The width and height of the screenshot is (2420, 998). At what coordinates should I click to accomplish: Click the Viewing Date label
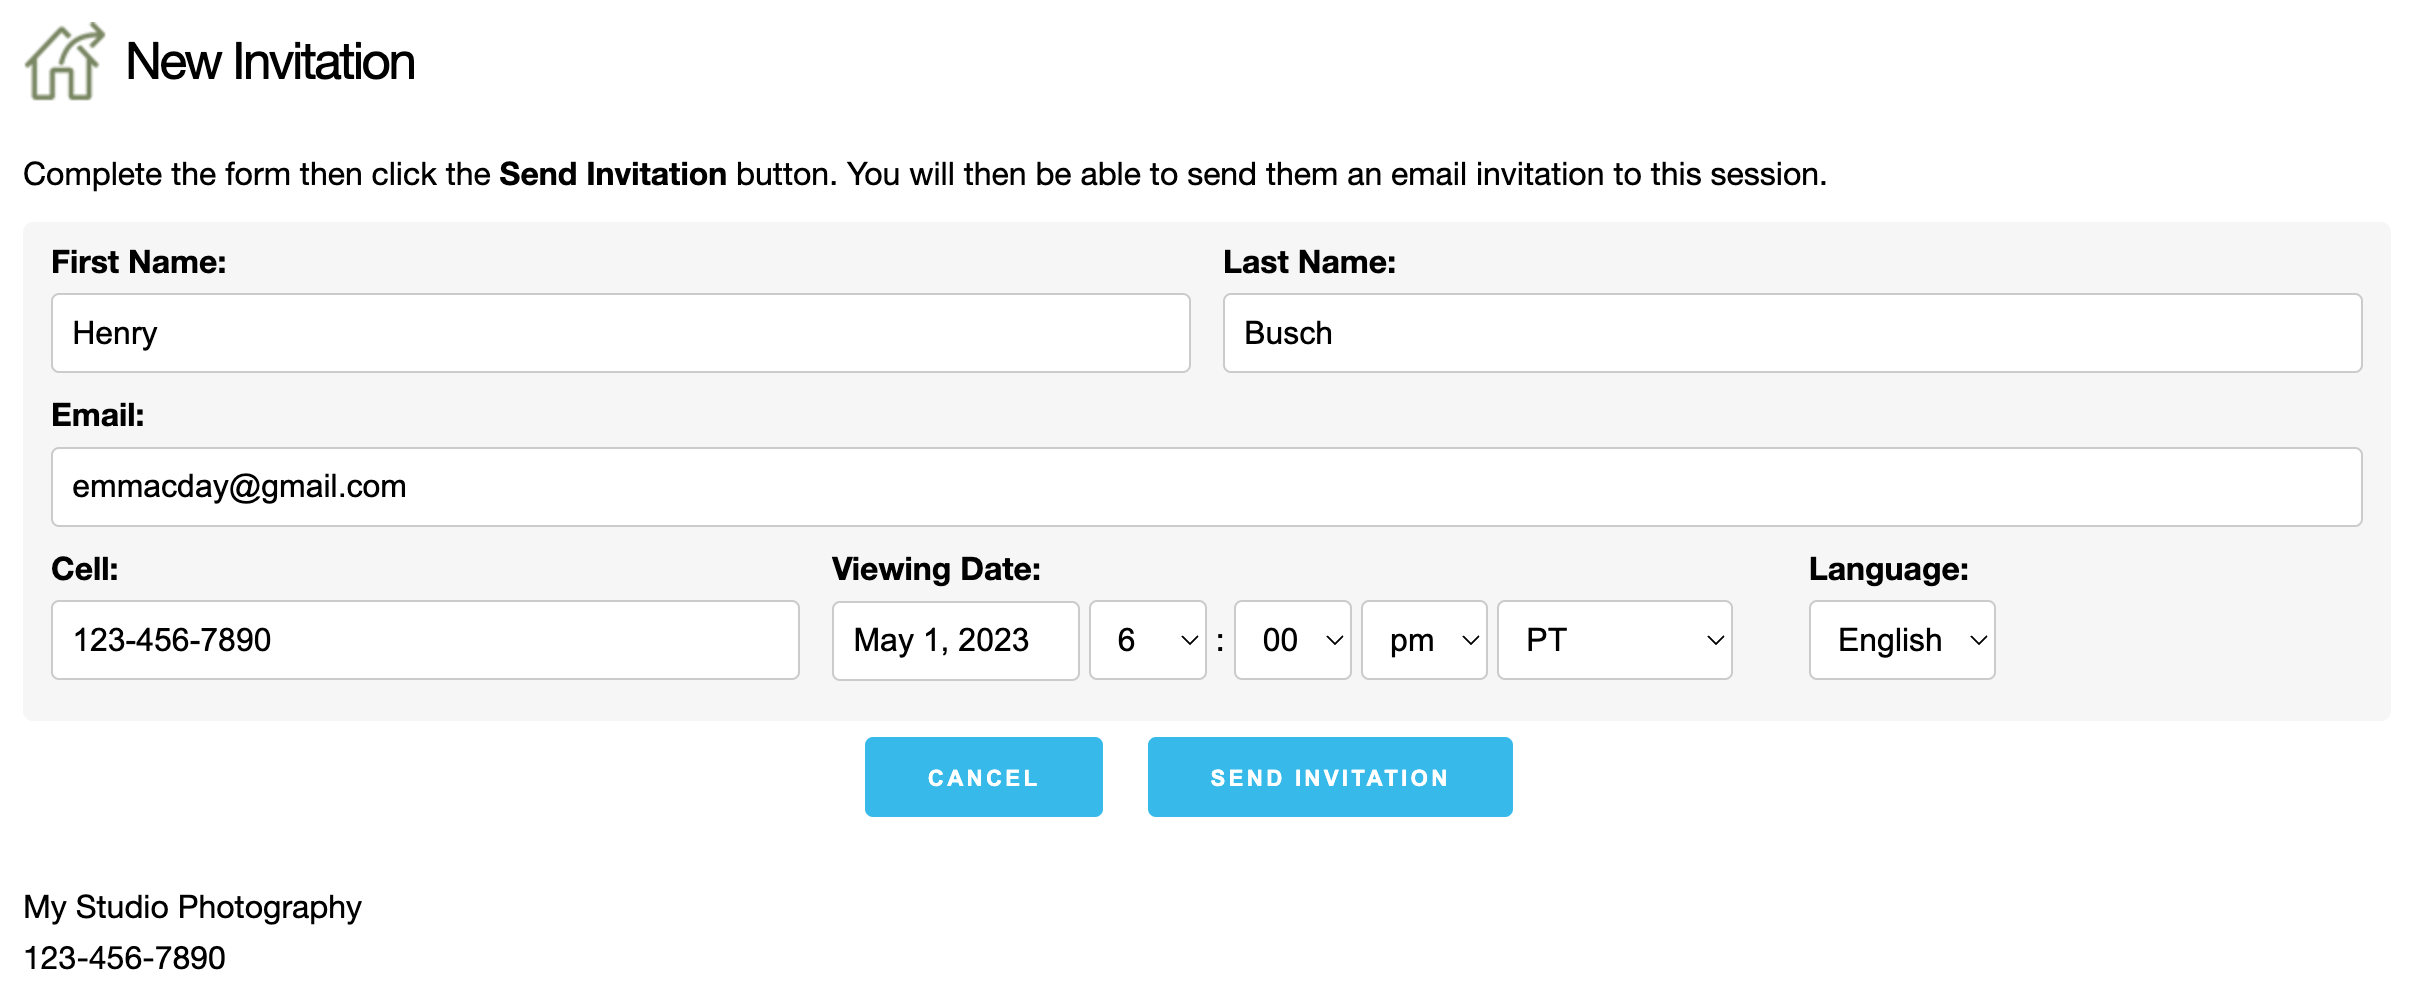tap(936, 569)
